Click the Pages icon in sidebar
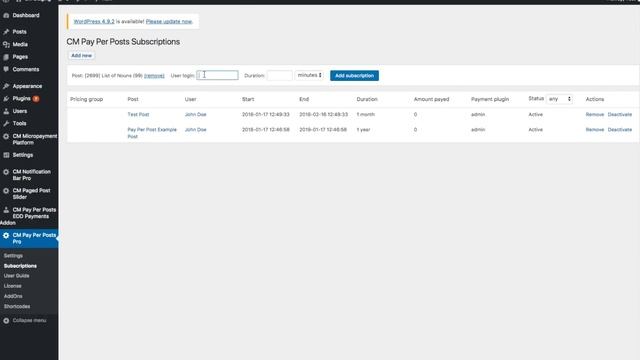The image size is (640, 360). 6,57
